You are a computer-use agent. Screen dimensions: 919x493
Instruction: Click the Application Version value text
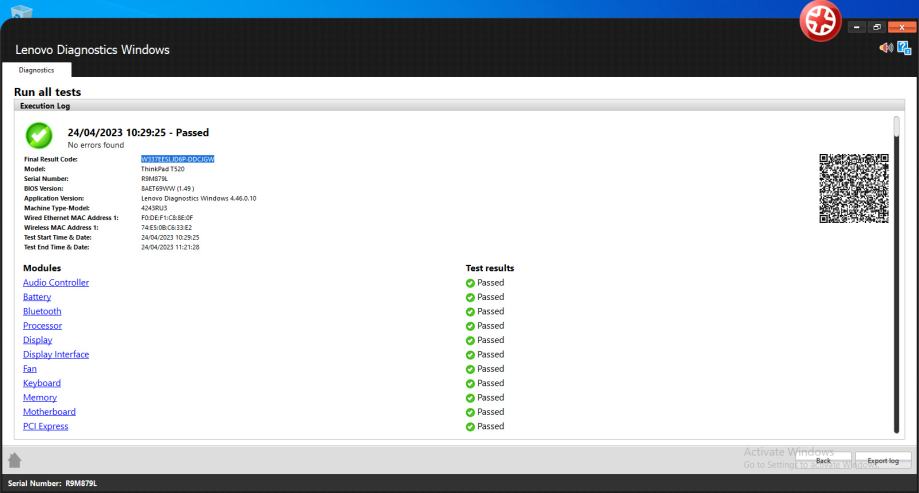pos(199,198)
